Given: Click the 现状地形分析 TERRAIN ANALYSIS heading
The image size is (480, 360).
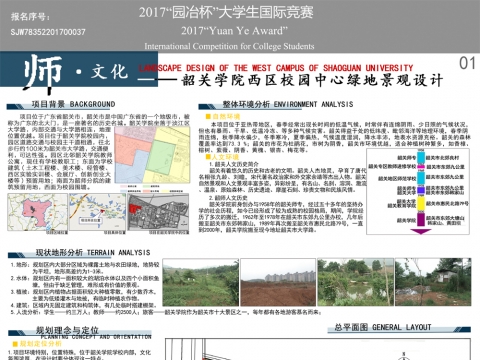Looking at the screenshot, I should tap(93, 253).
